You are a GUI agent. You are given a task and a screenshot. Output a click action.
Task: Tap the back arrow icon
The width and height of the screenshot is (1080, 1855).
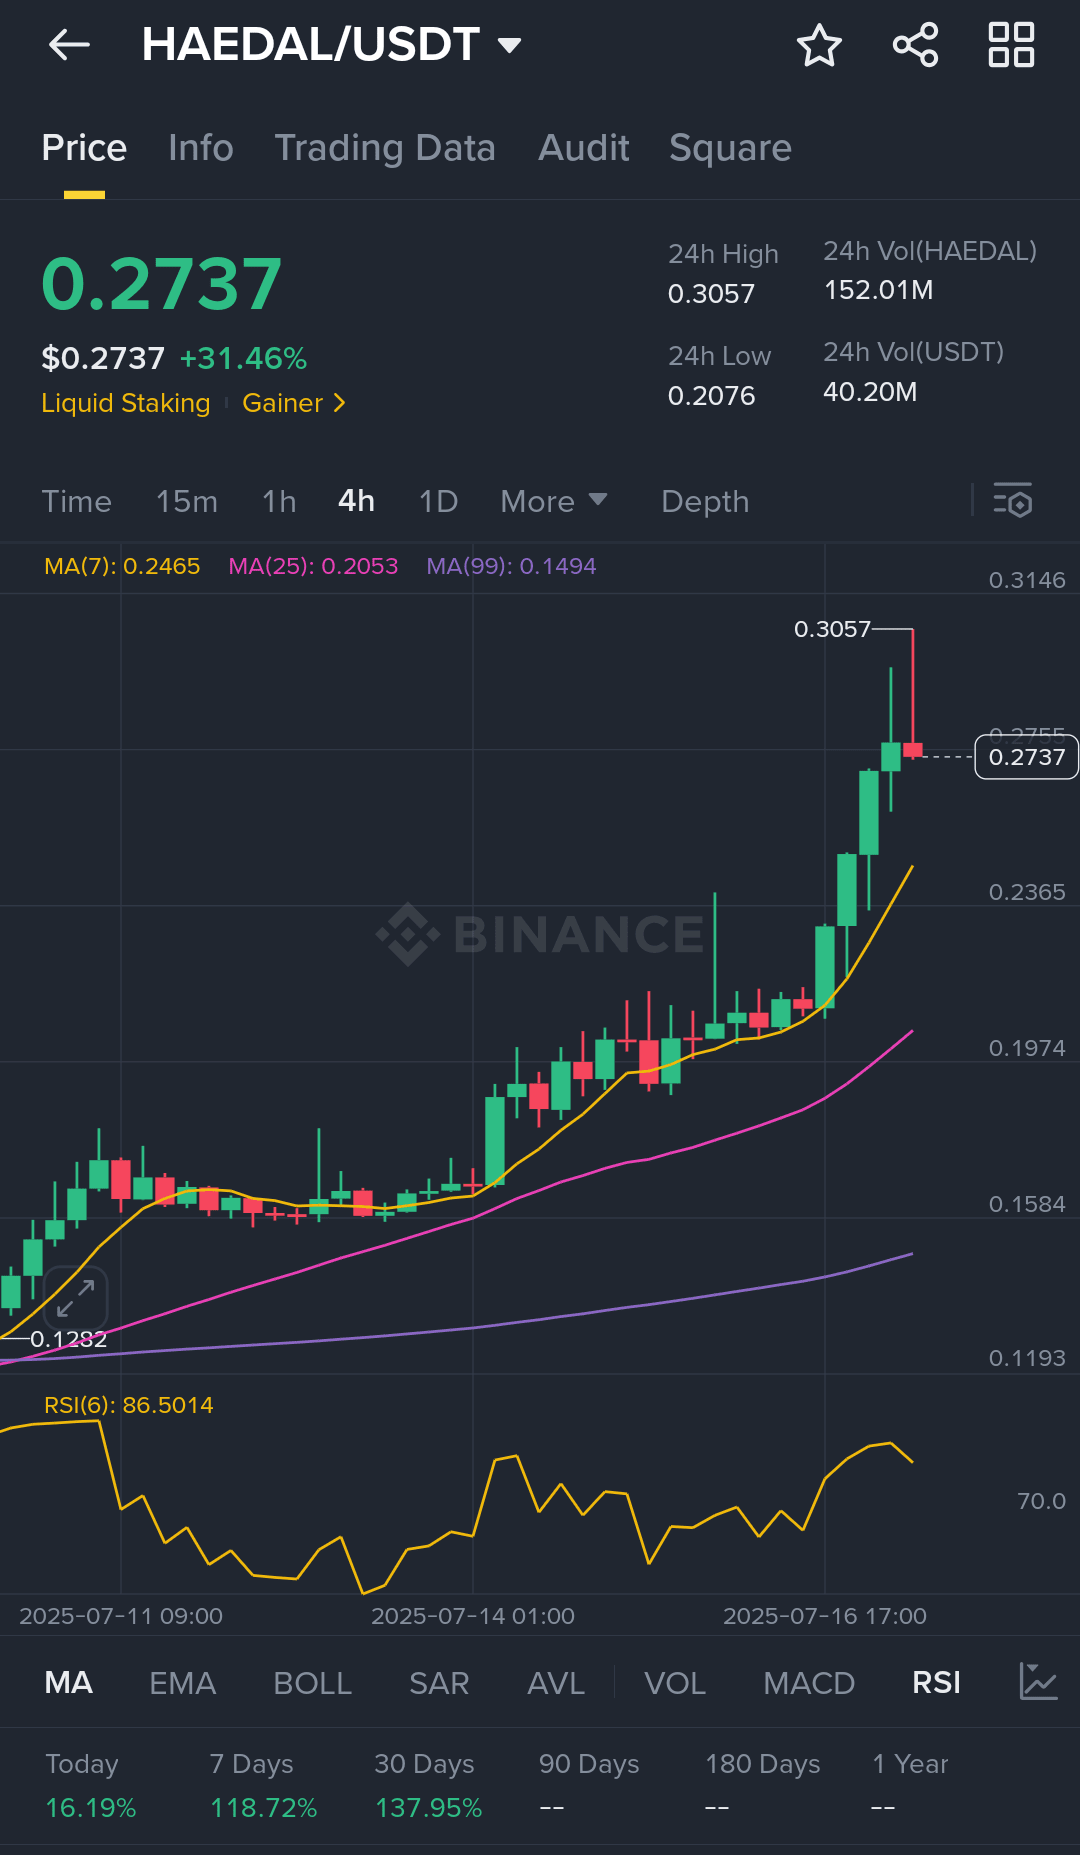[69, 45]
